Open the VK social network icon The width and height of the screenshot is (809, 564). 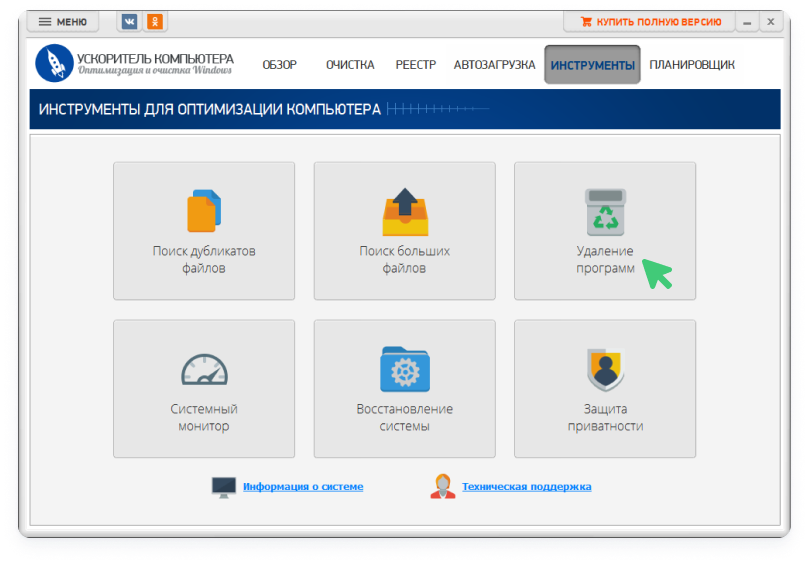129,22
